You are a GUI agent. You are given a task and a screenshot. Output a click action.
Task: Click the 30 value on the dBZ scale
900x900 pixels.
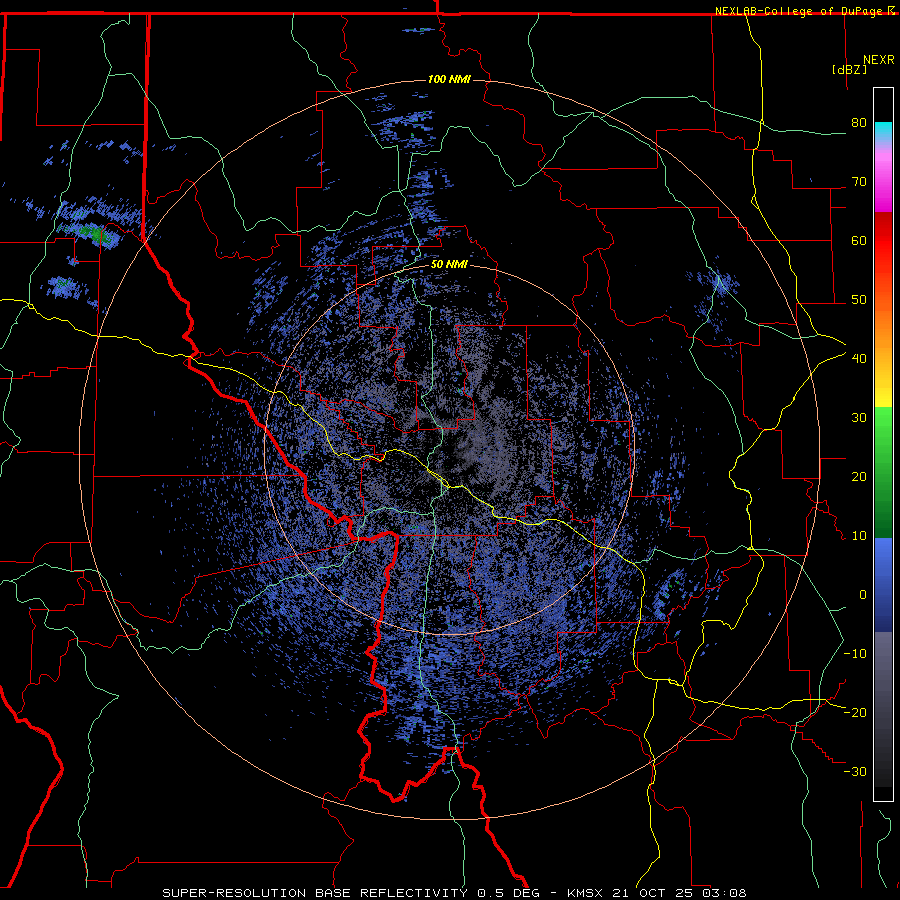point(859,417)
